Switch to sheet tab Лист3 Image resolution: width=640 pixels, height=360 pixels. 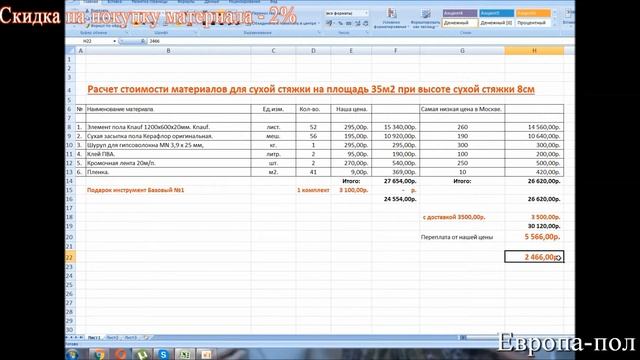(131, 338)
